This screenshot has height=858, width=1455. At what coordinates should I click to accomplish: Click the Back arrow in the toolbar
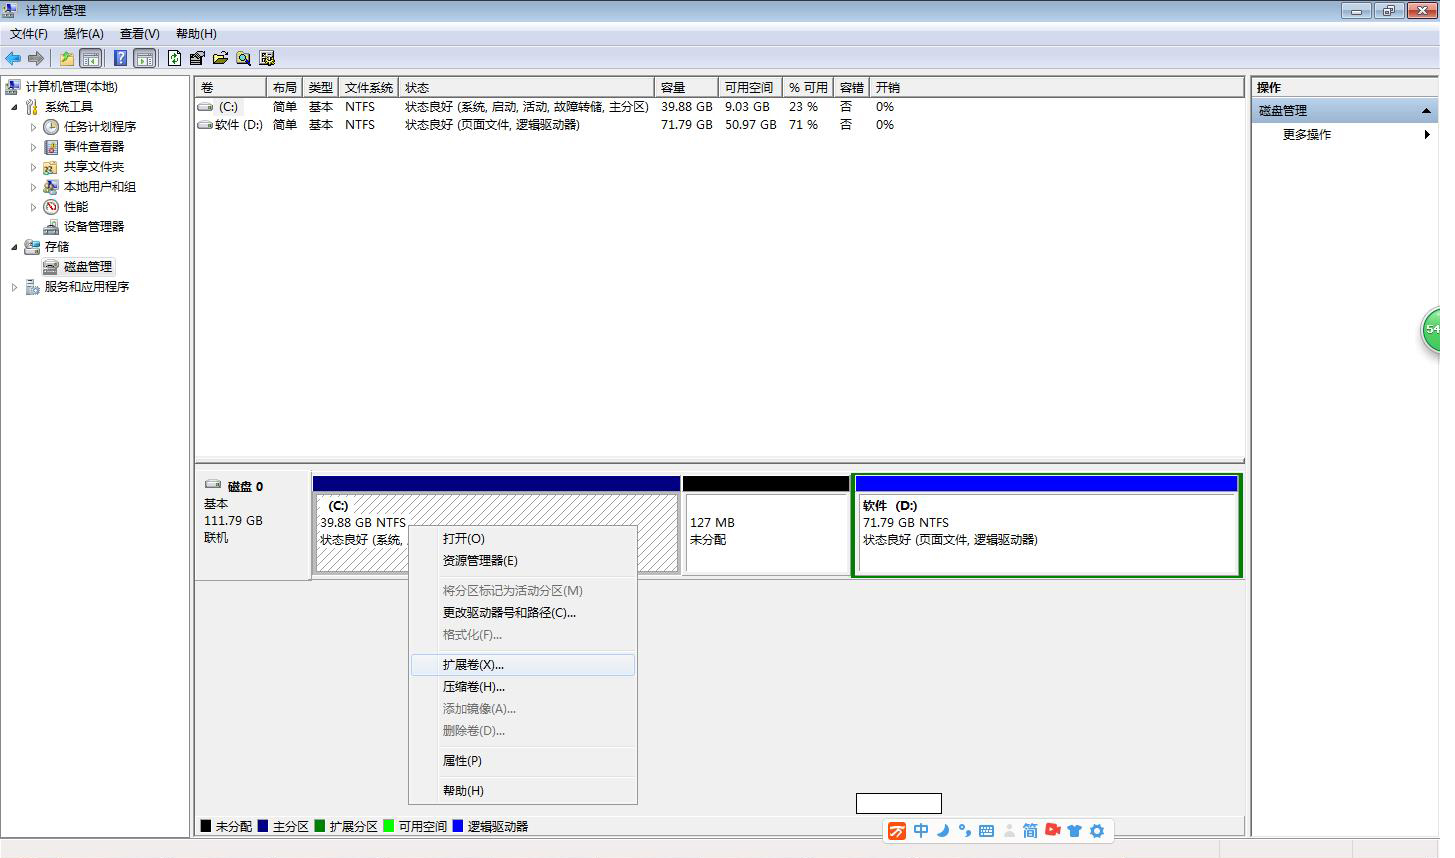coord(13,58)
